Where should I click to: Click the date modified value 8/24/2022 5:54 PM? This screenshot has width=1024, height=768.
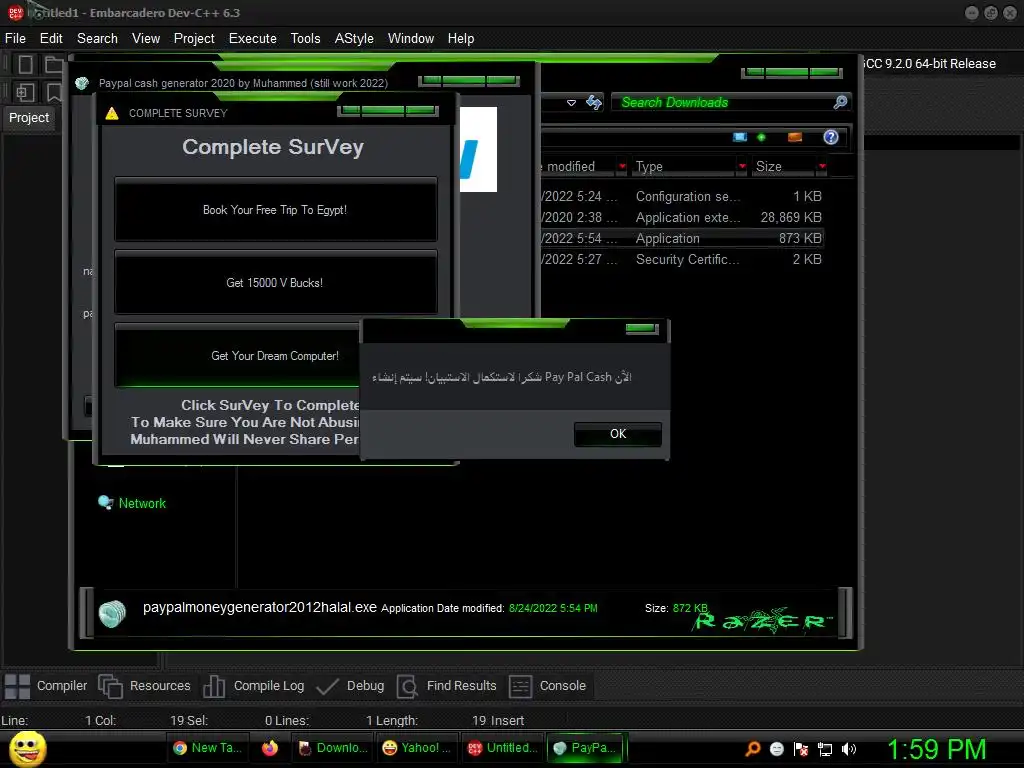point(553,608)
